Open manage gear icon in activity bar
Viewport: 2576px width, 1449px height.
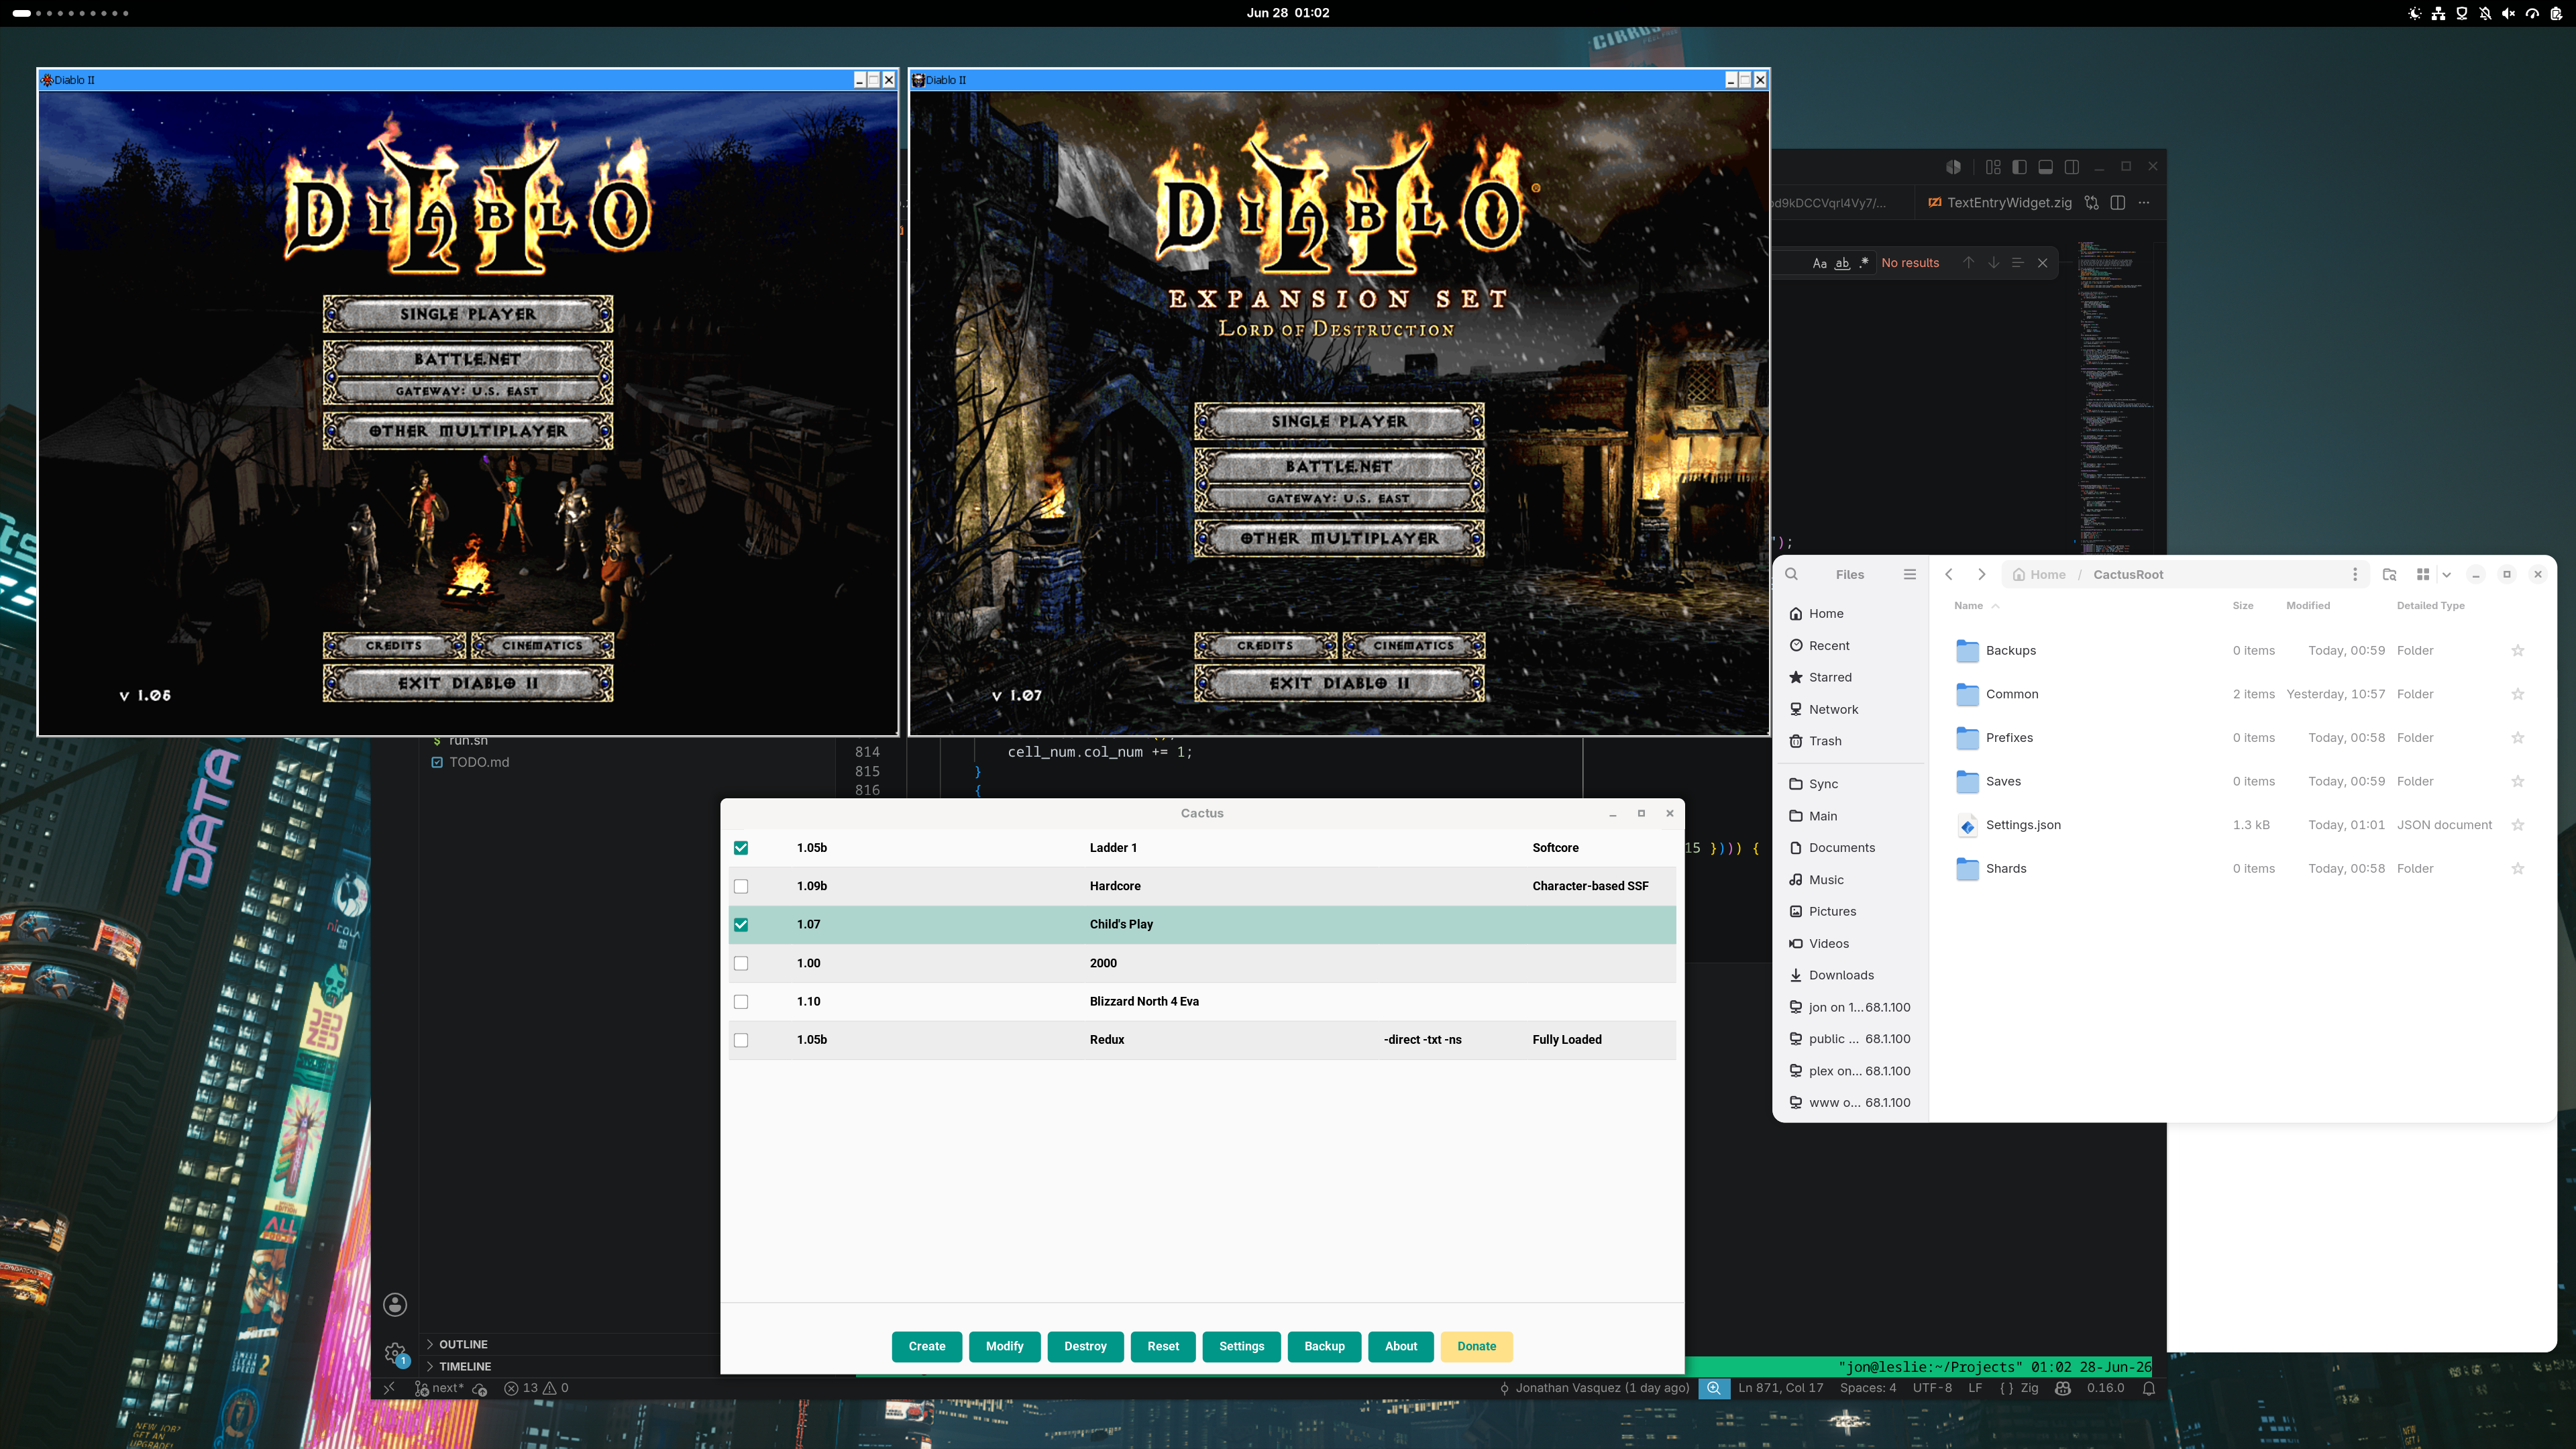(x=395, y=1354)
